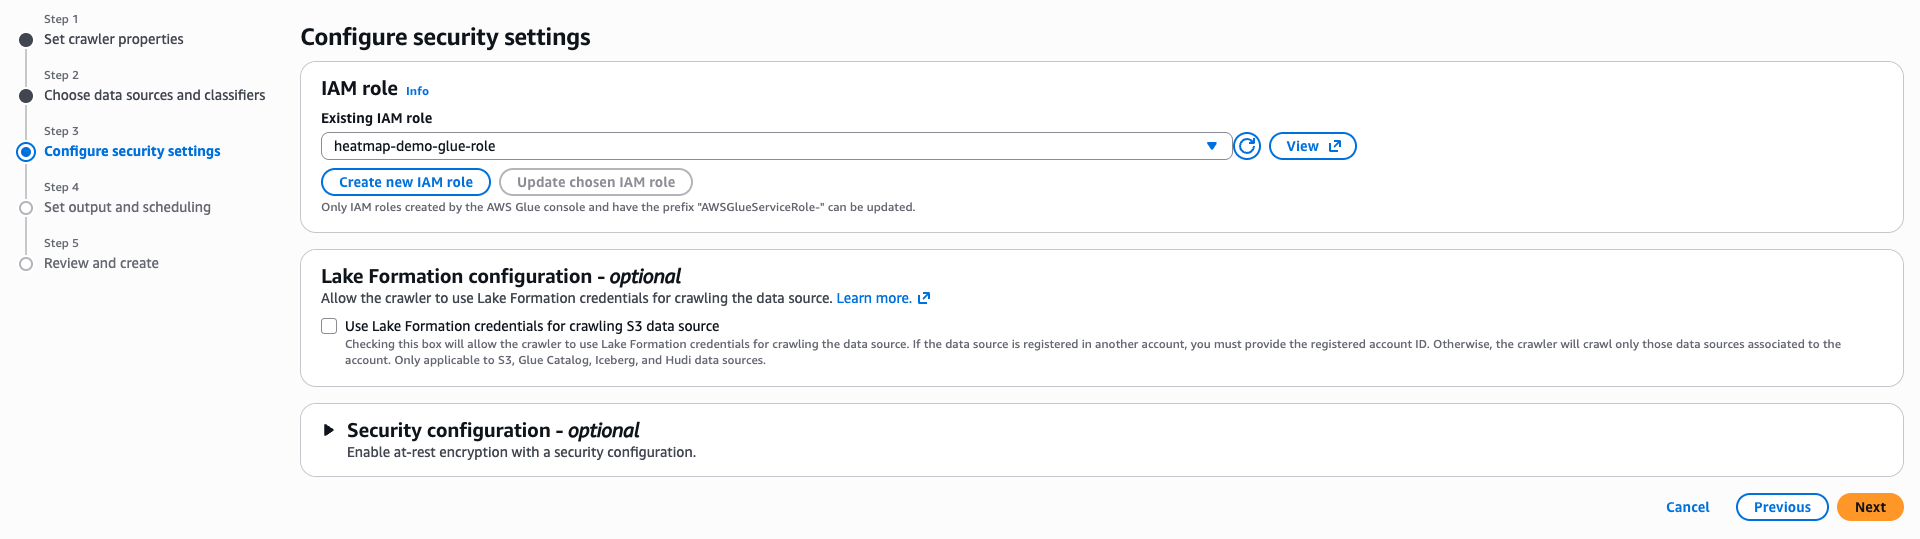Click Create new IAM role button
Screen dimensions: 1920x539
coord(406,182)
